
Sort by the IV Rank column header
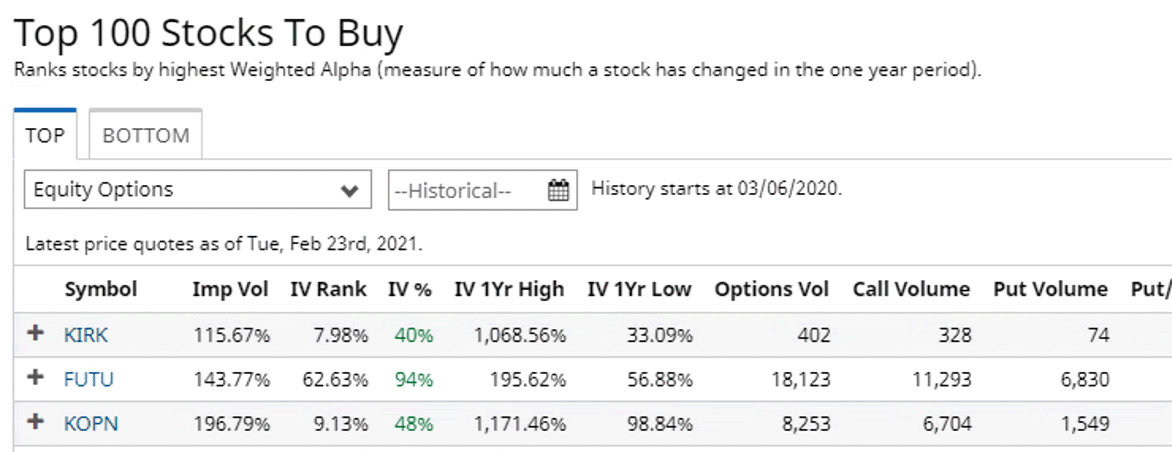point(329,290)
